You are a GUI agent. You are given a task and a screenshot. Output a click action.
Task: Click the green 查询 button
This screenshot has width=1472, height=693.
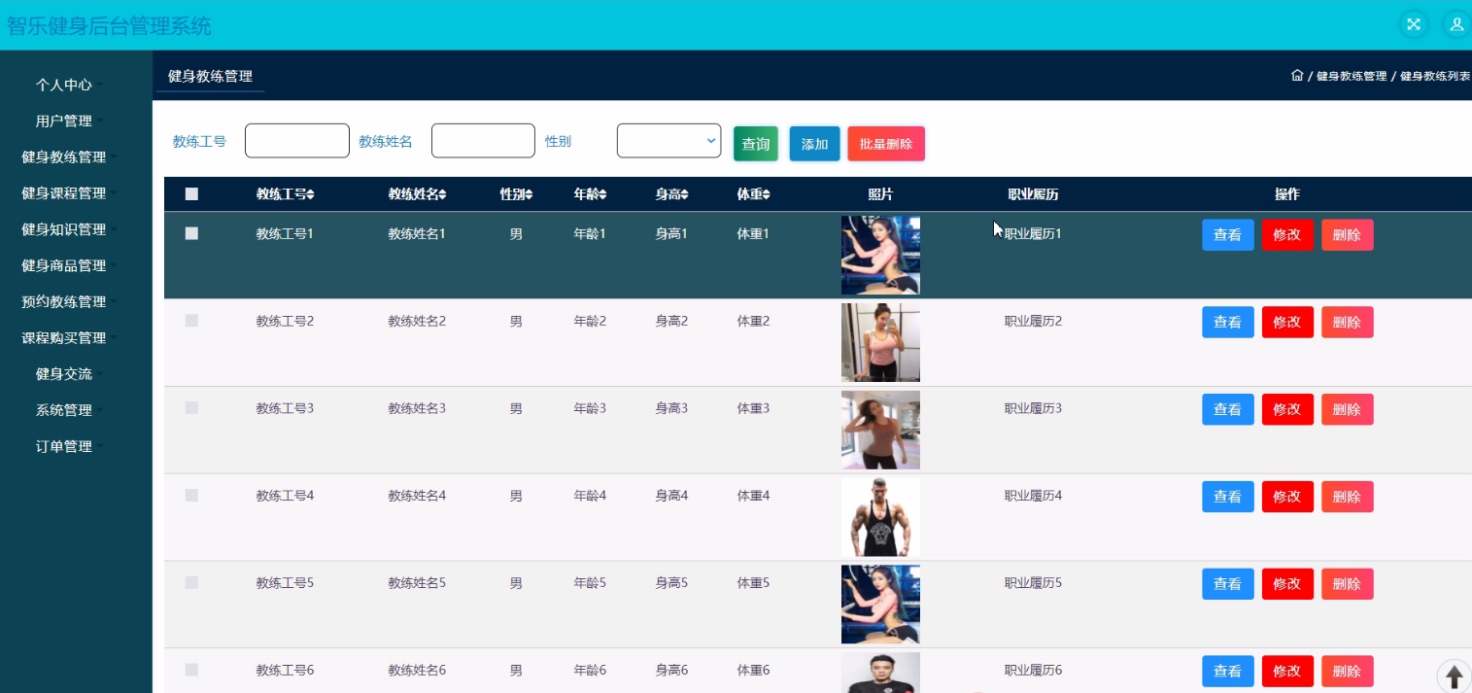pyautogui.click(x=756, y=144)
